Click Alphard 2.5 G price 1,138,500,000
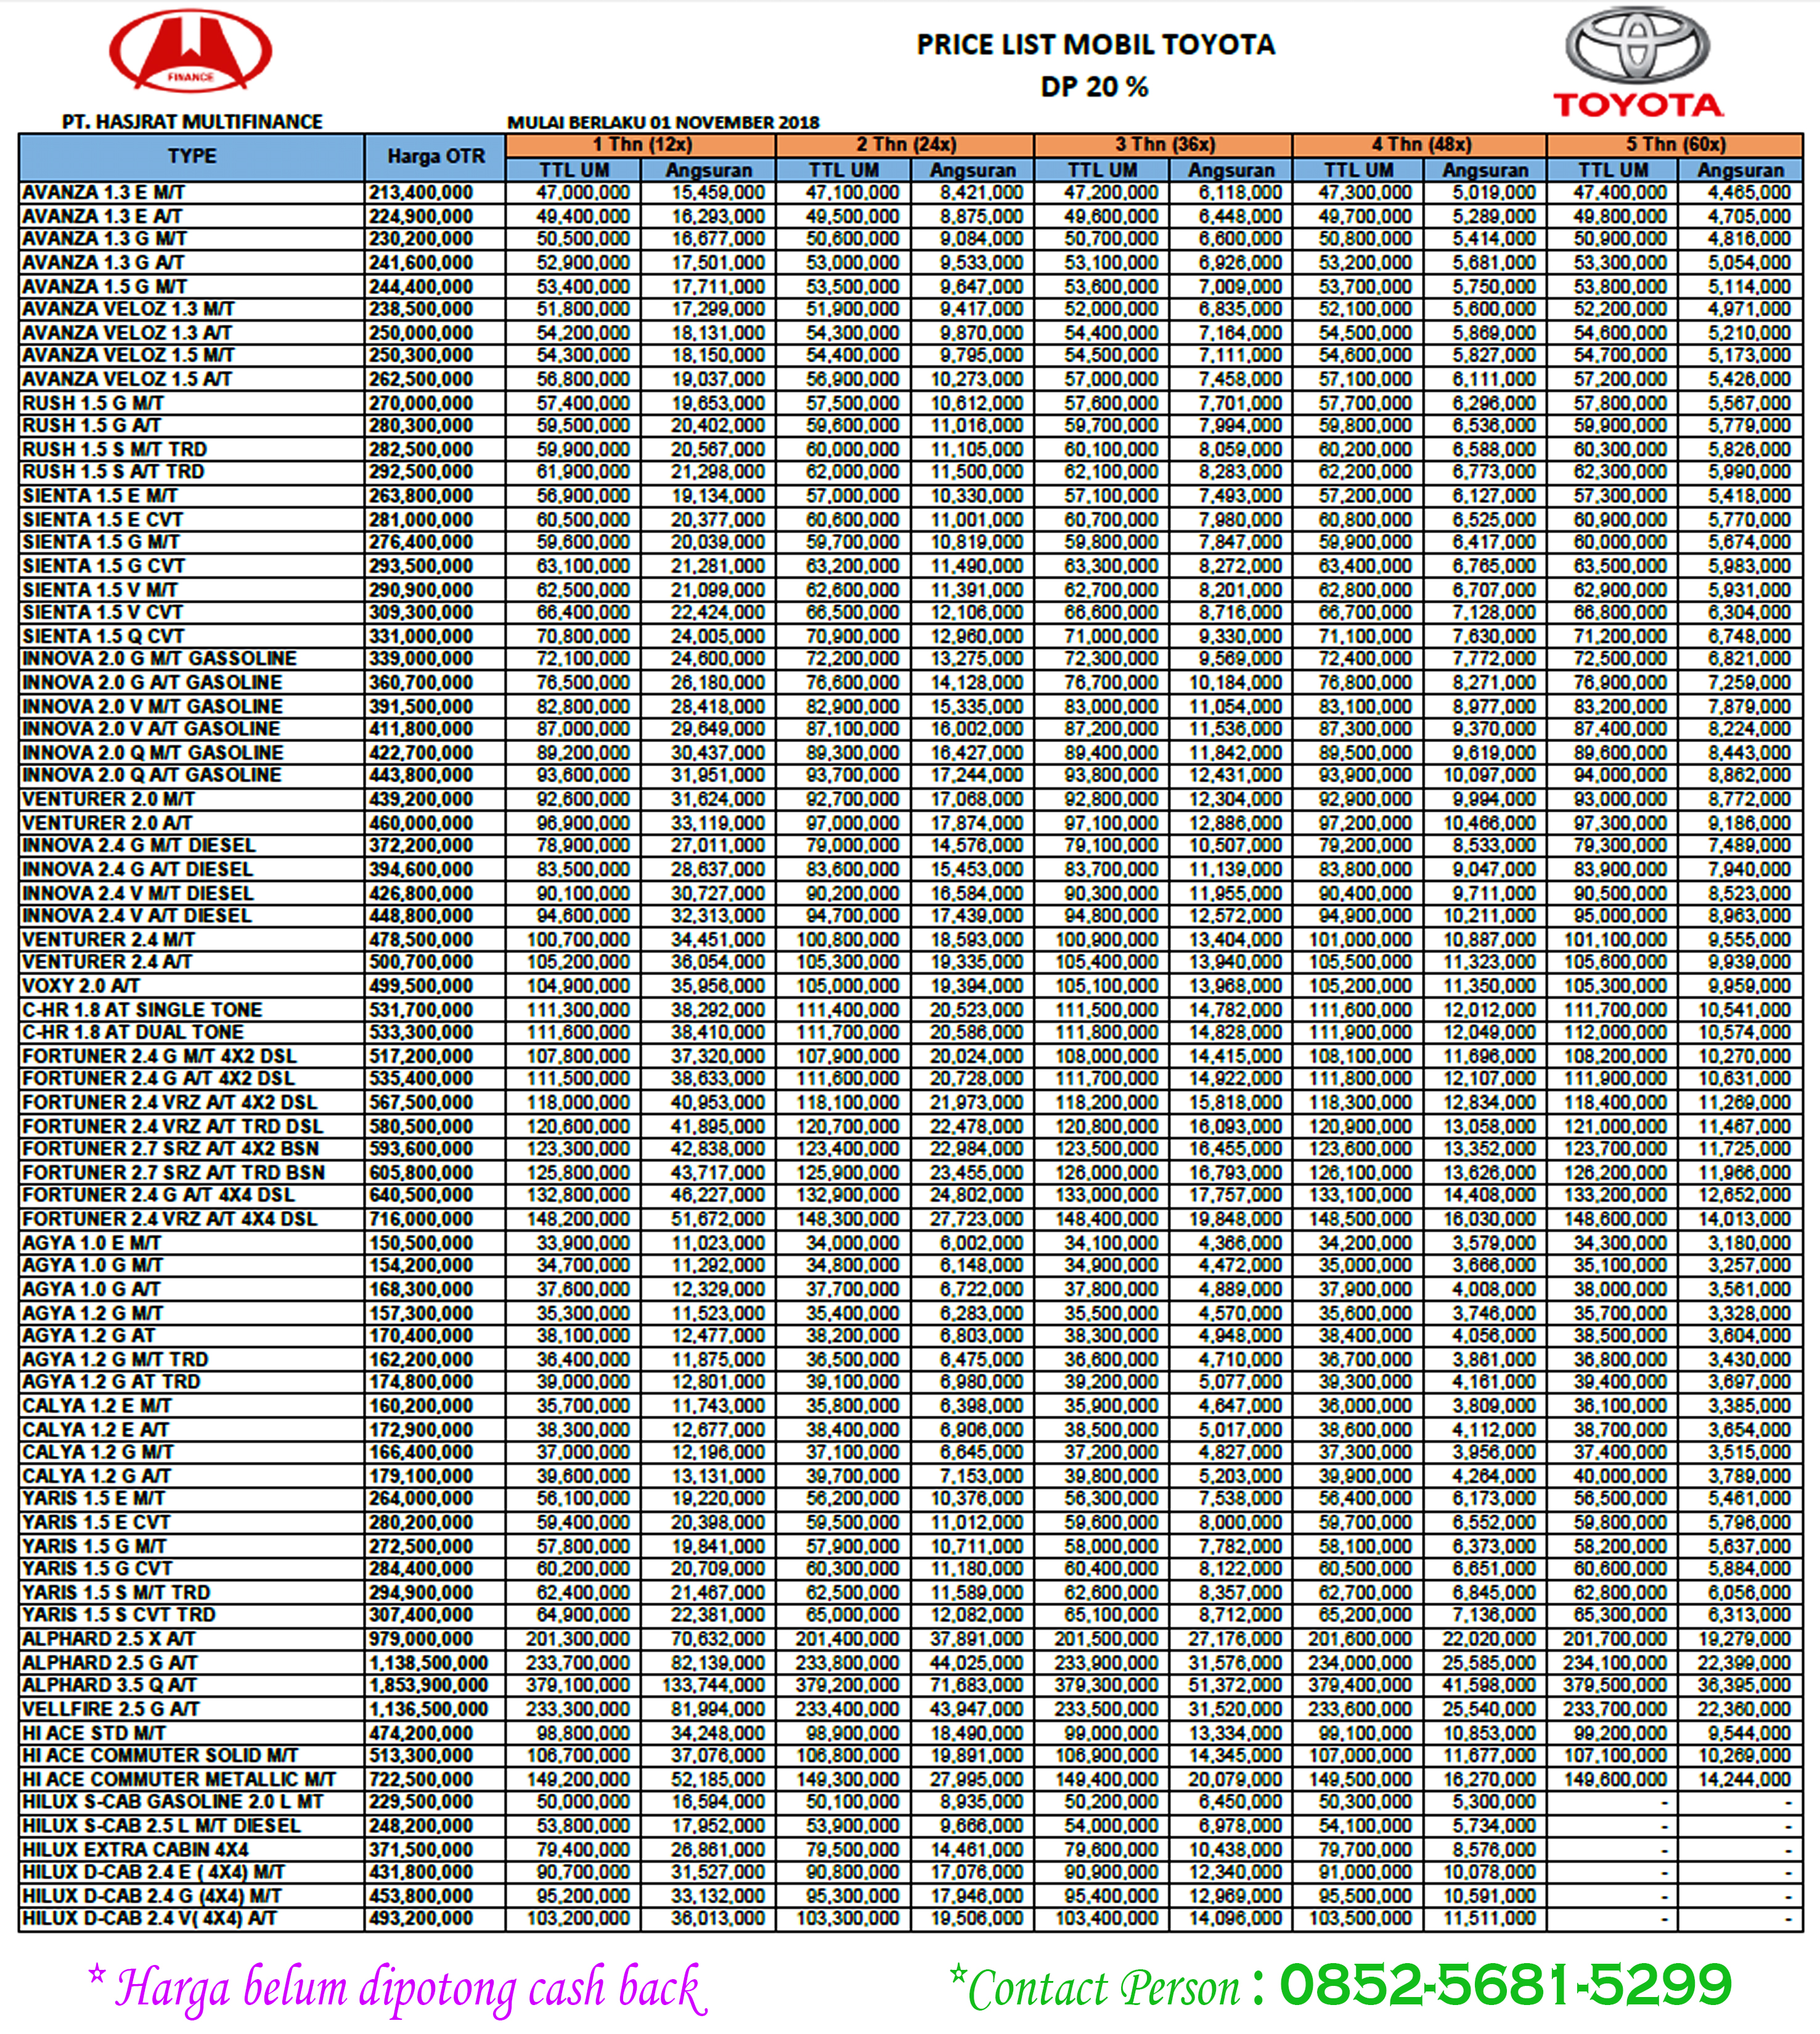Image resolution: width=1820 pixels, height=2034 pixels. click(428, 1662)
